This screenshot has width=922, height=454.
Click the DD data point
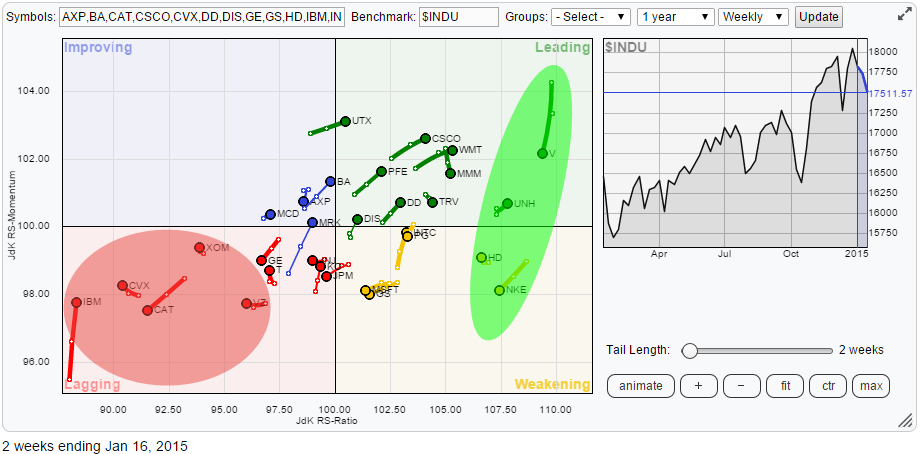400,202
